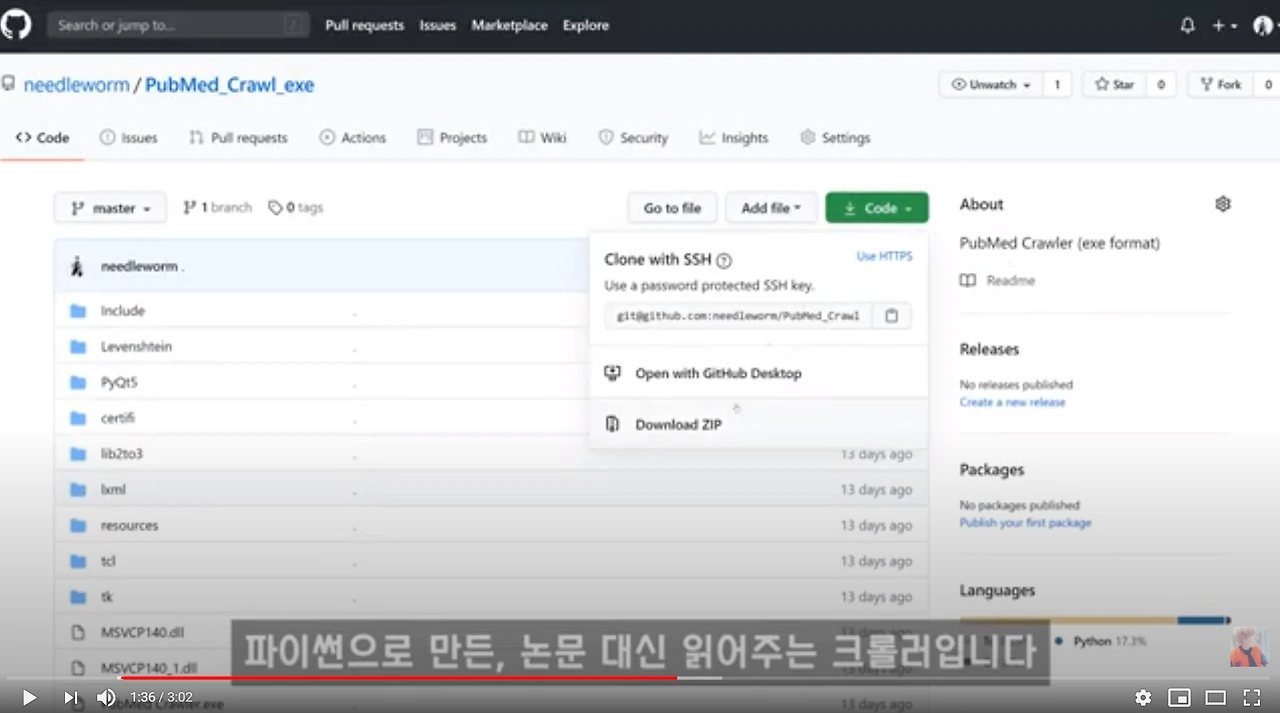
Task: Open Marketplace in top navigation
Action: 510,25
